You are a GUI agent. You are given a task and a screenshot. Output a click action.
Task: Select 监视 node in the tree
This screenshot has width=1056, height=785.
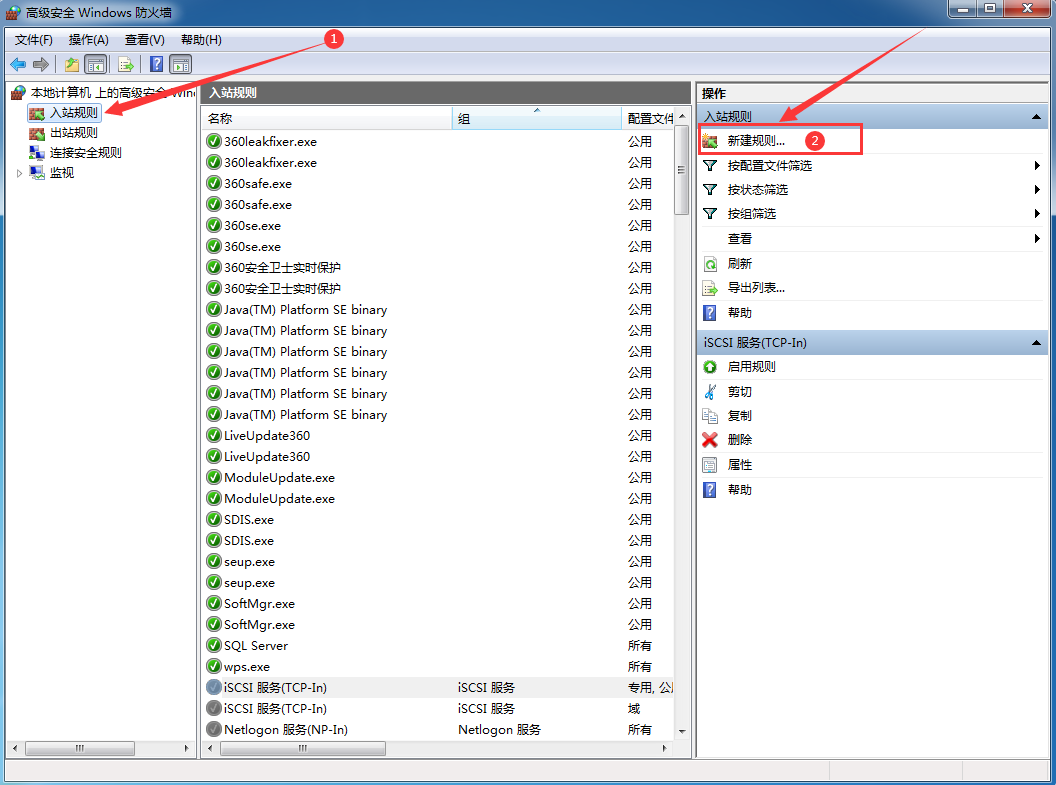click(61, 173)
